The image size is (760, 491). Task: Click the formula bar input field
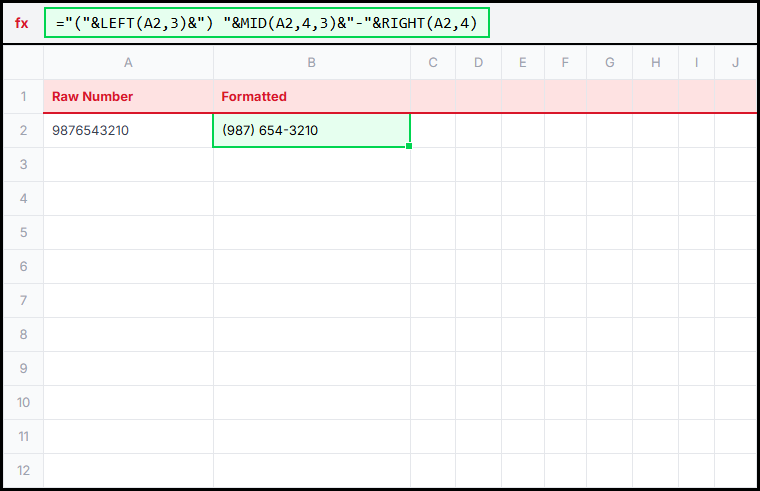pos(266,23)
